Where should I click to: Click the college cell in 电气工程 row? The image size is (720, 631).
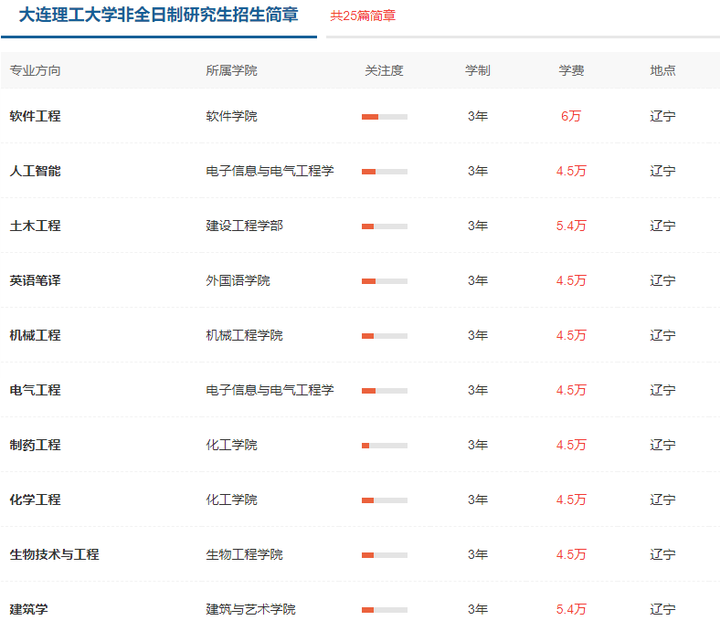(x=270, y=390)
